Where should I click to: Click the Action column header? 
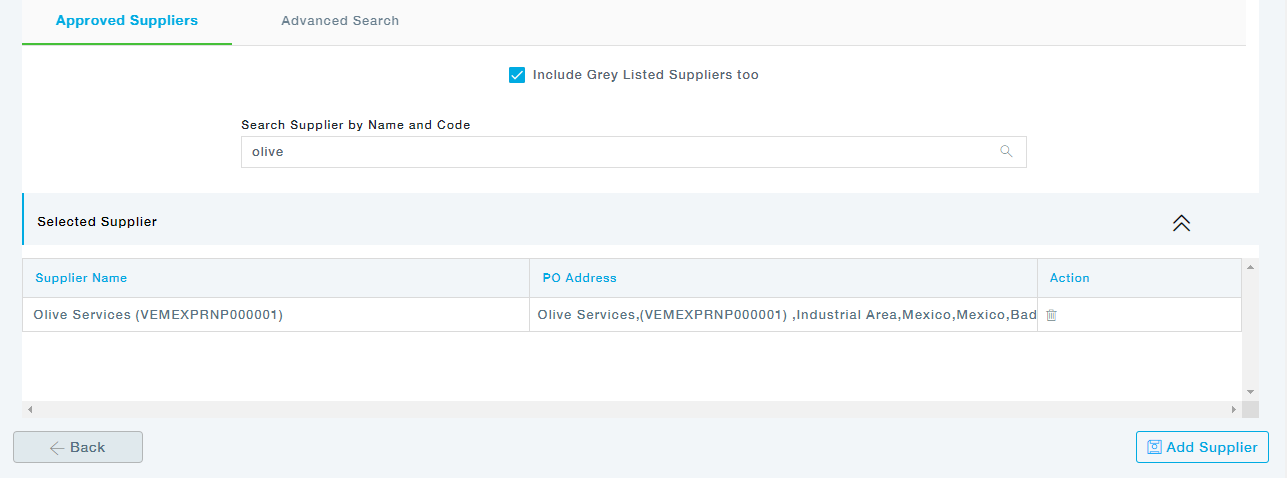(x=1069, y=278)
